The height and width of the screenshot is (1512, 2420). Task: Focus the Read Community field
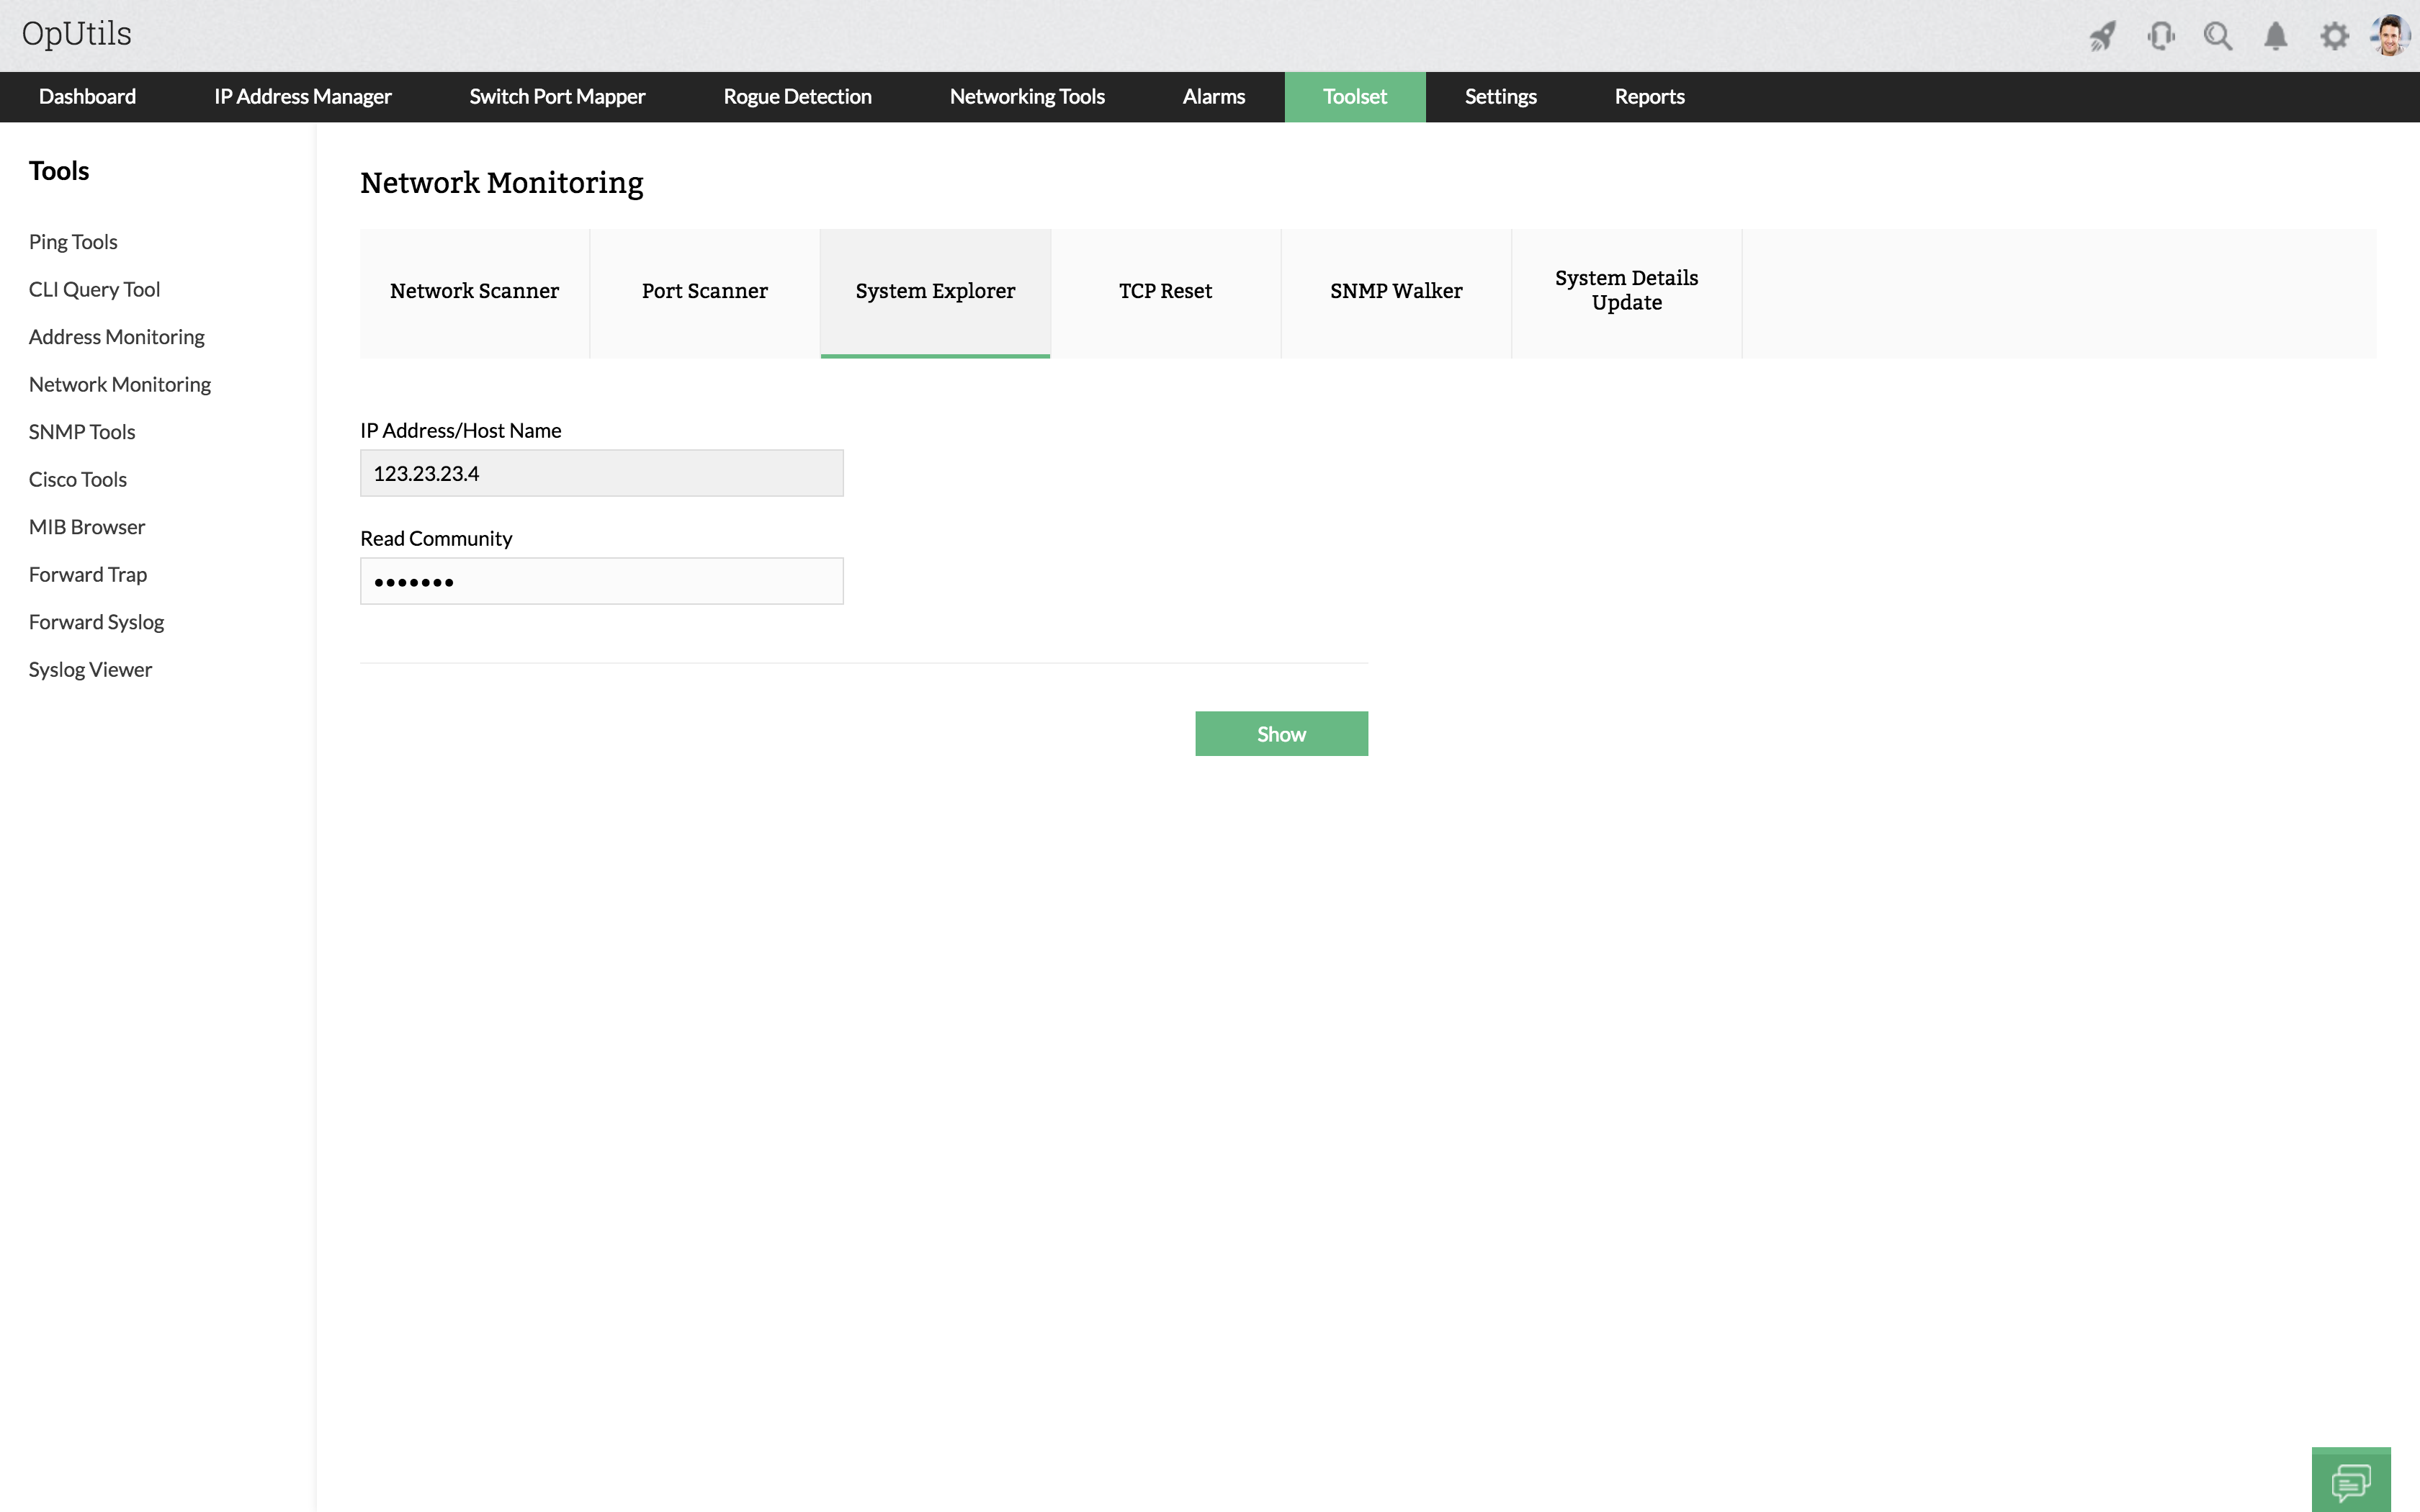coord(601,581)
